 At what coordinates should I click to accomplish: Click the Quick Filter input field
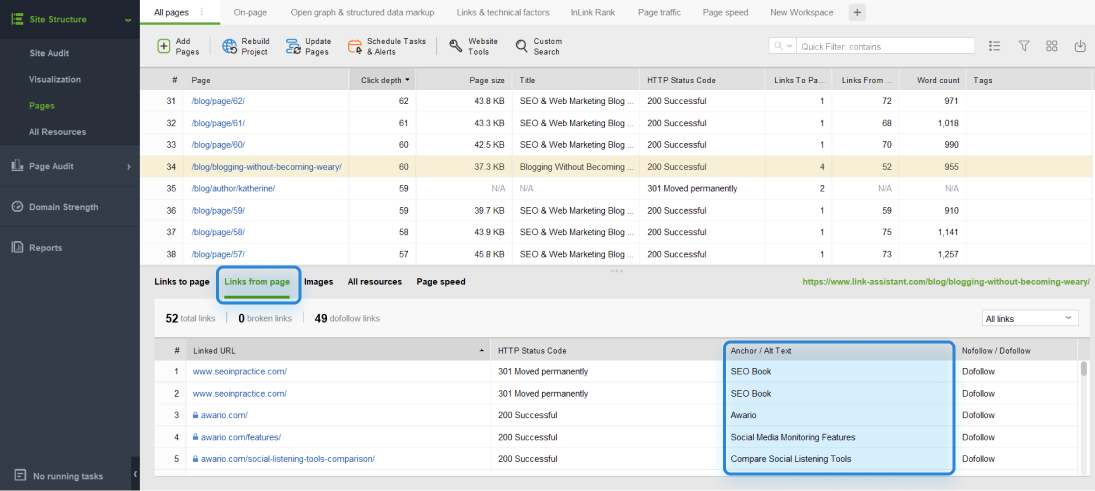click(885, 46)
